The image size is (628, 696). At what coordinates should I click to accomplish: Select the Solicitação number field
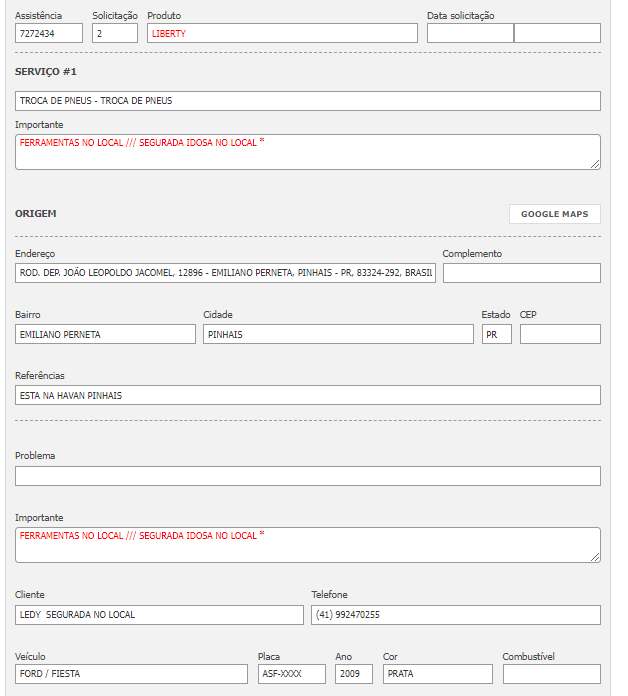point(114,33)
